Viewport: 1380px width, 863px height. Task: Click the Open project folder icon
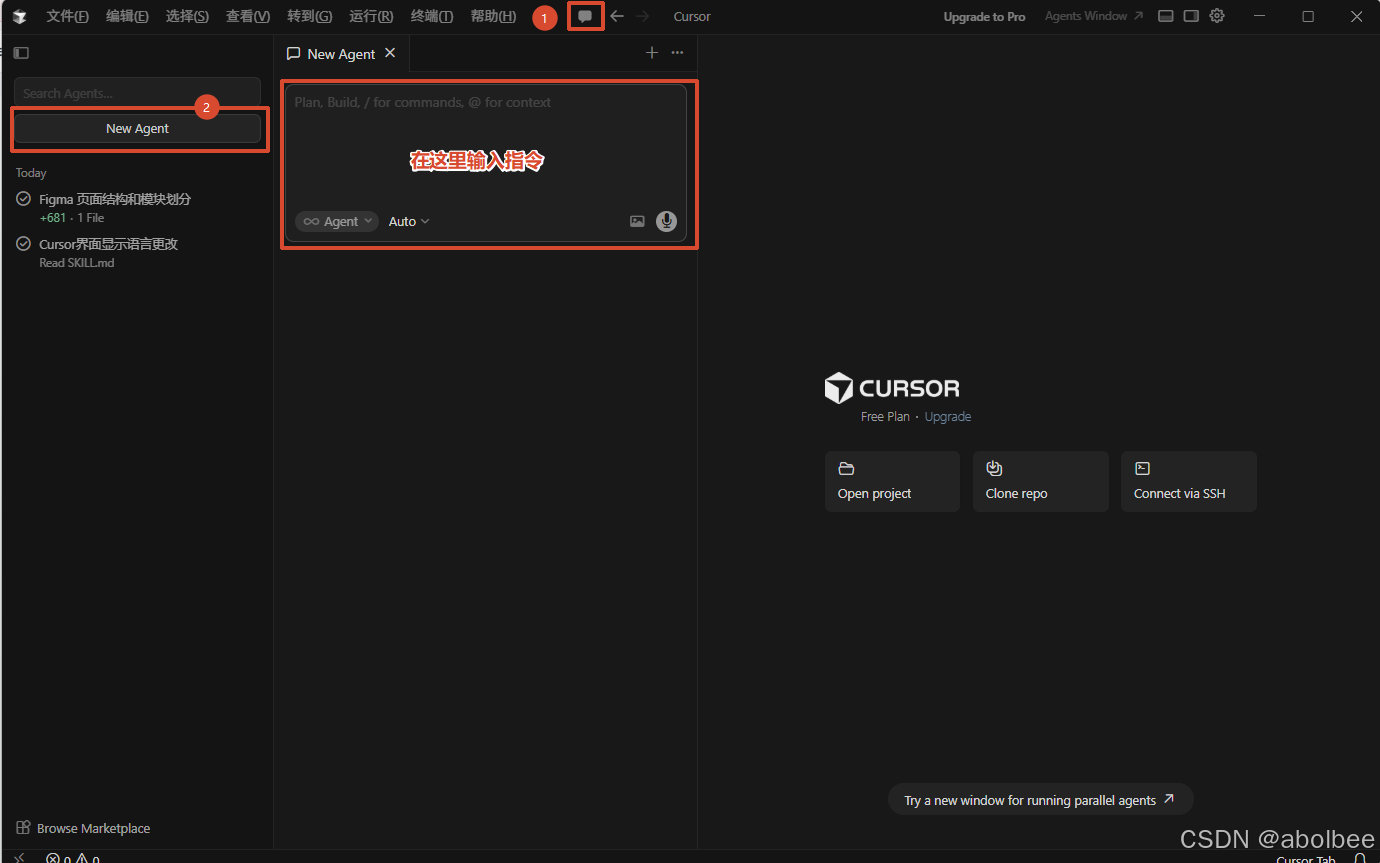pos(846,468)
